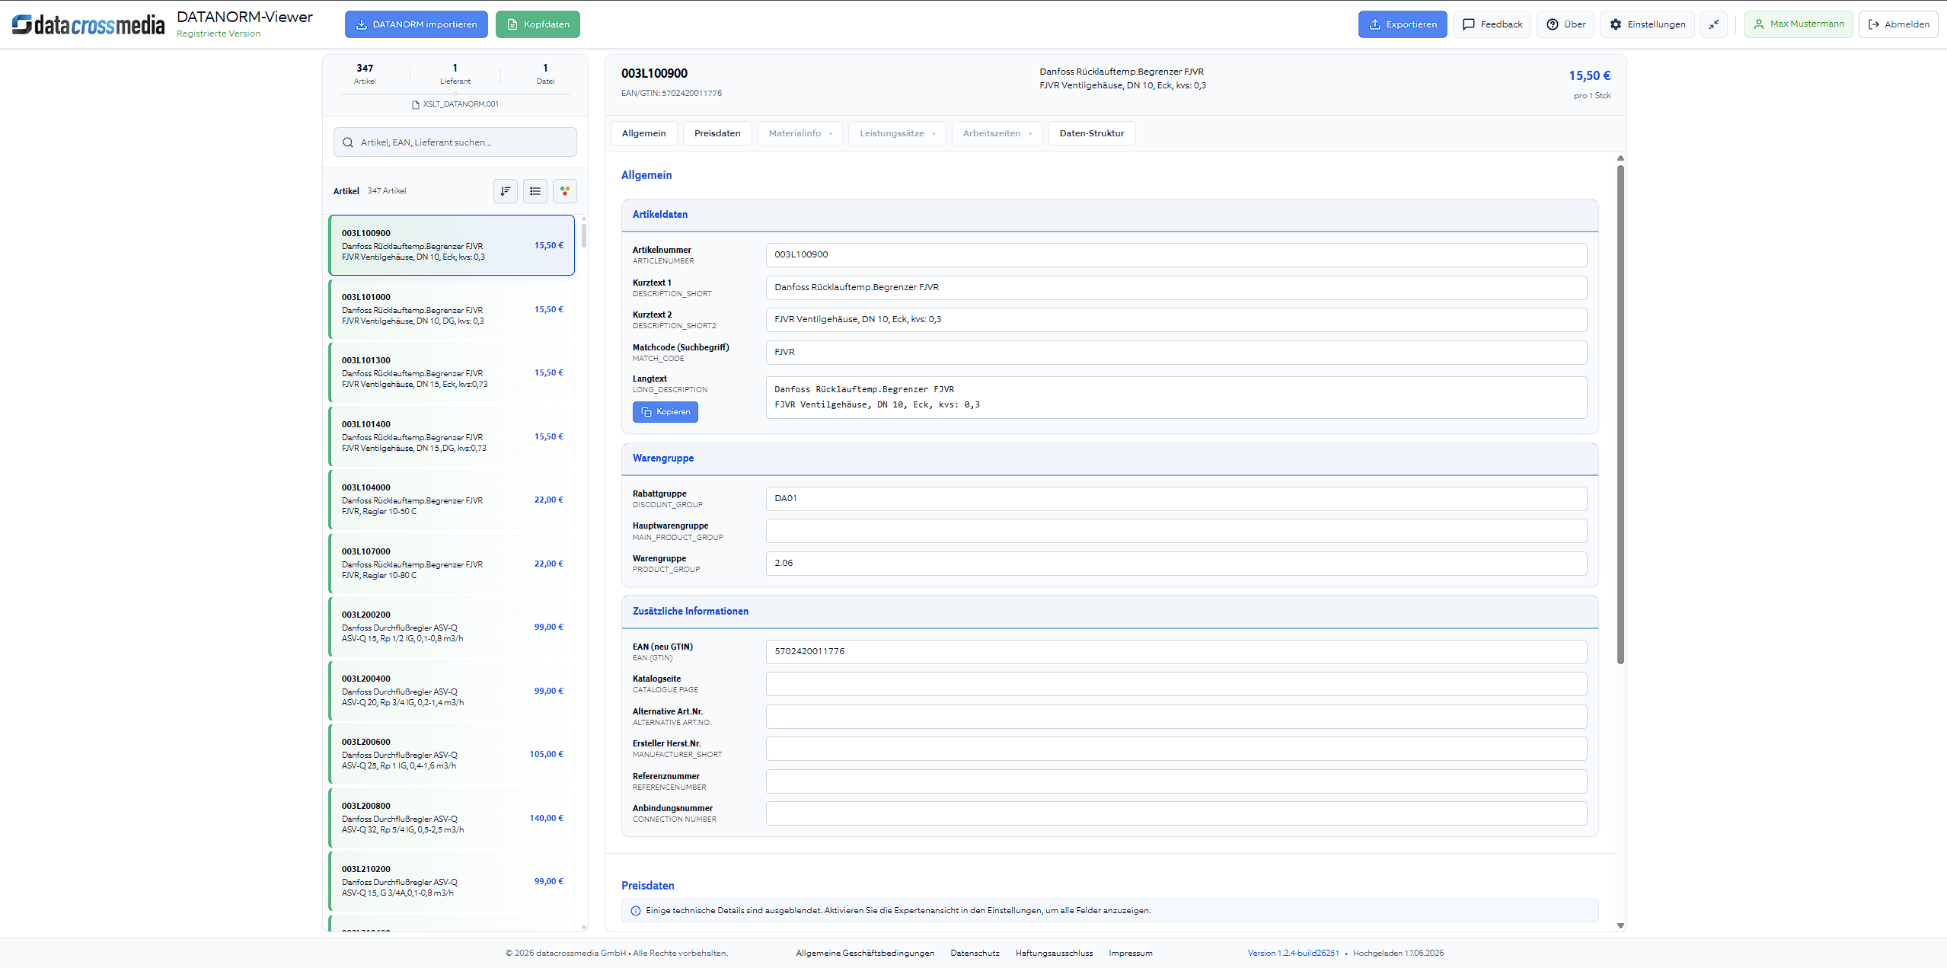Image resolution: width=1947 pixels, height=968 pixels.
Task: Open the Haftungsausschluss footer link
Action: tap(1054, 953)
